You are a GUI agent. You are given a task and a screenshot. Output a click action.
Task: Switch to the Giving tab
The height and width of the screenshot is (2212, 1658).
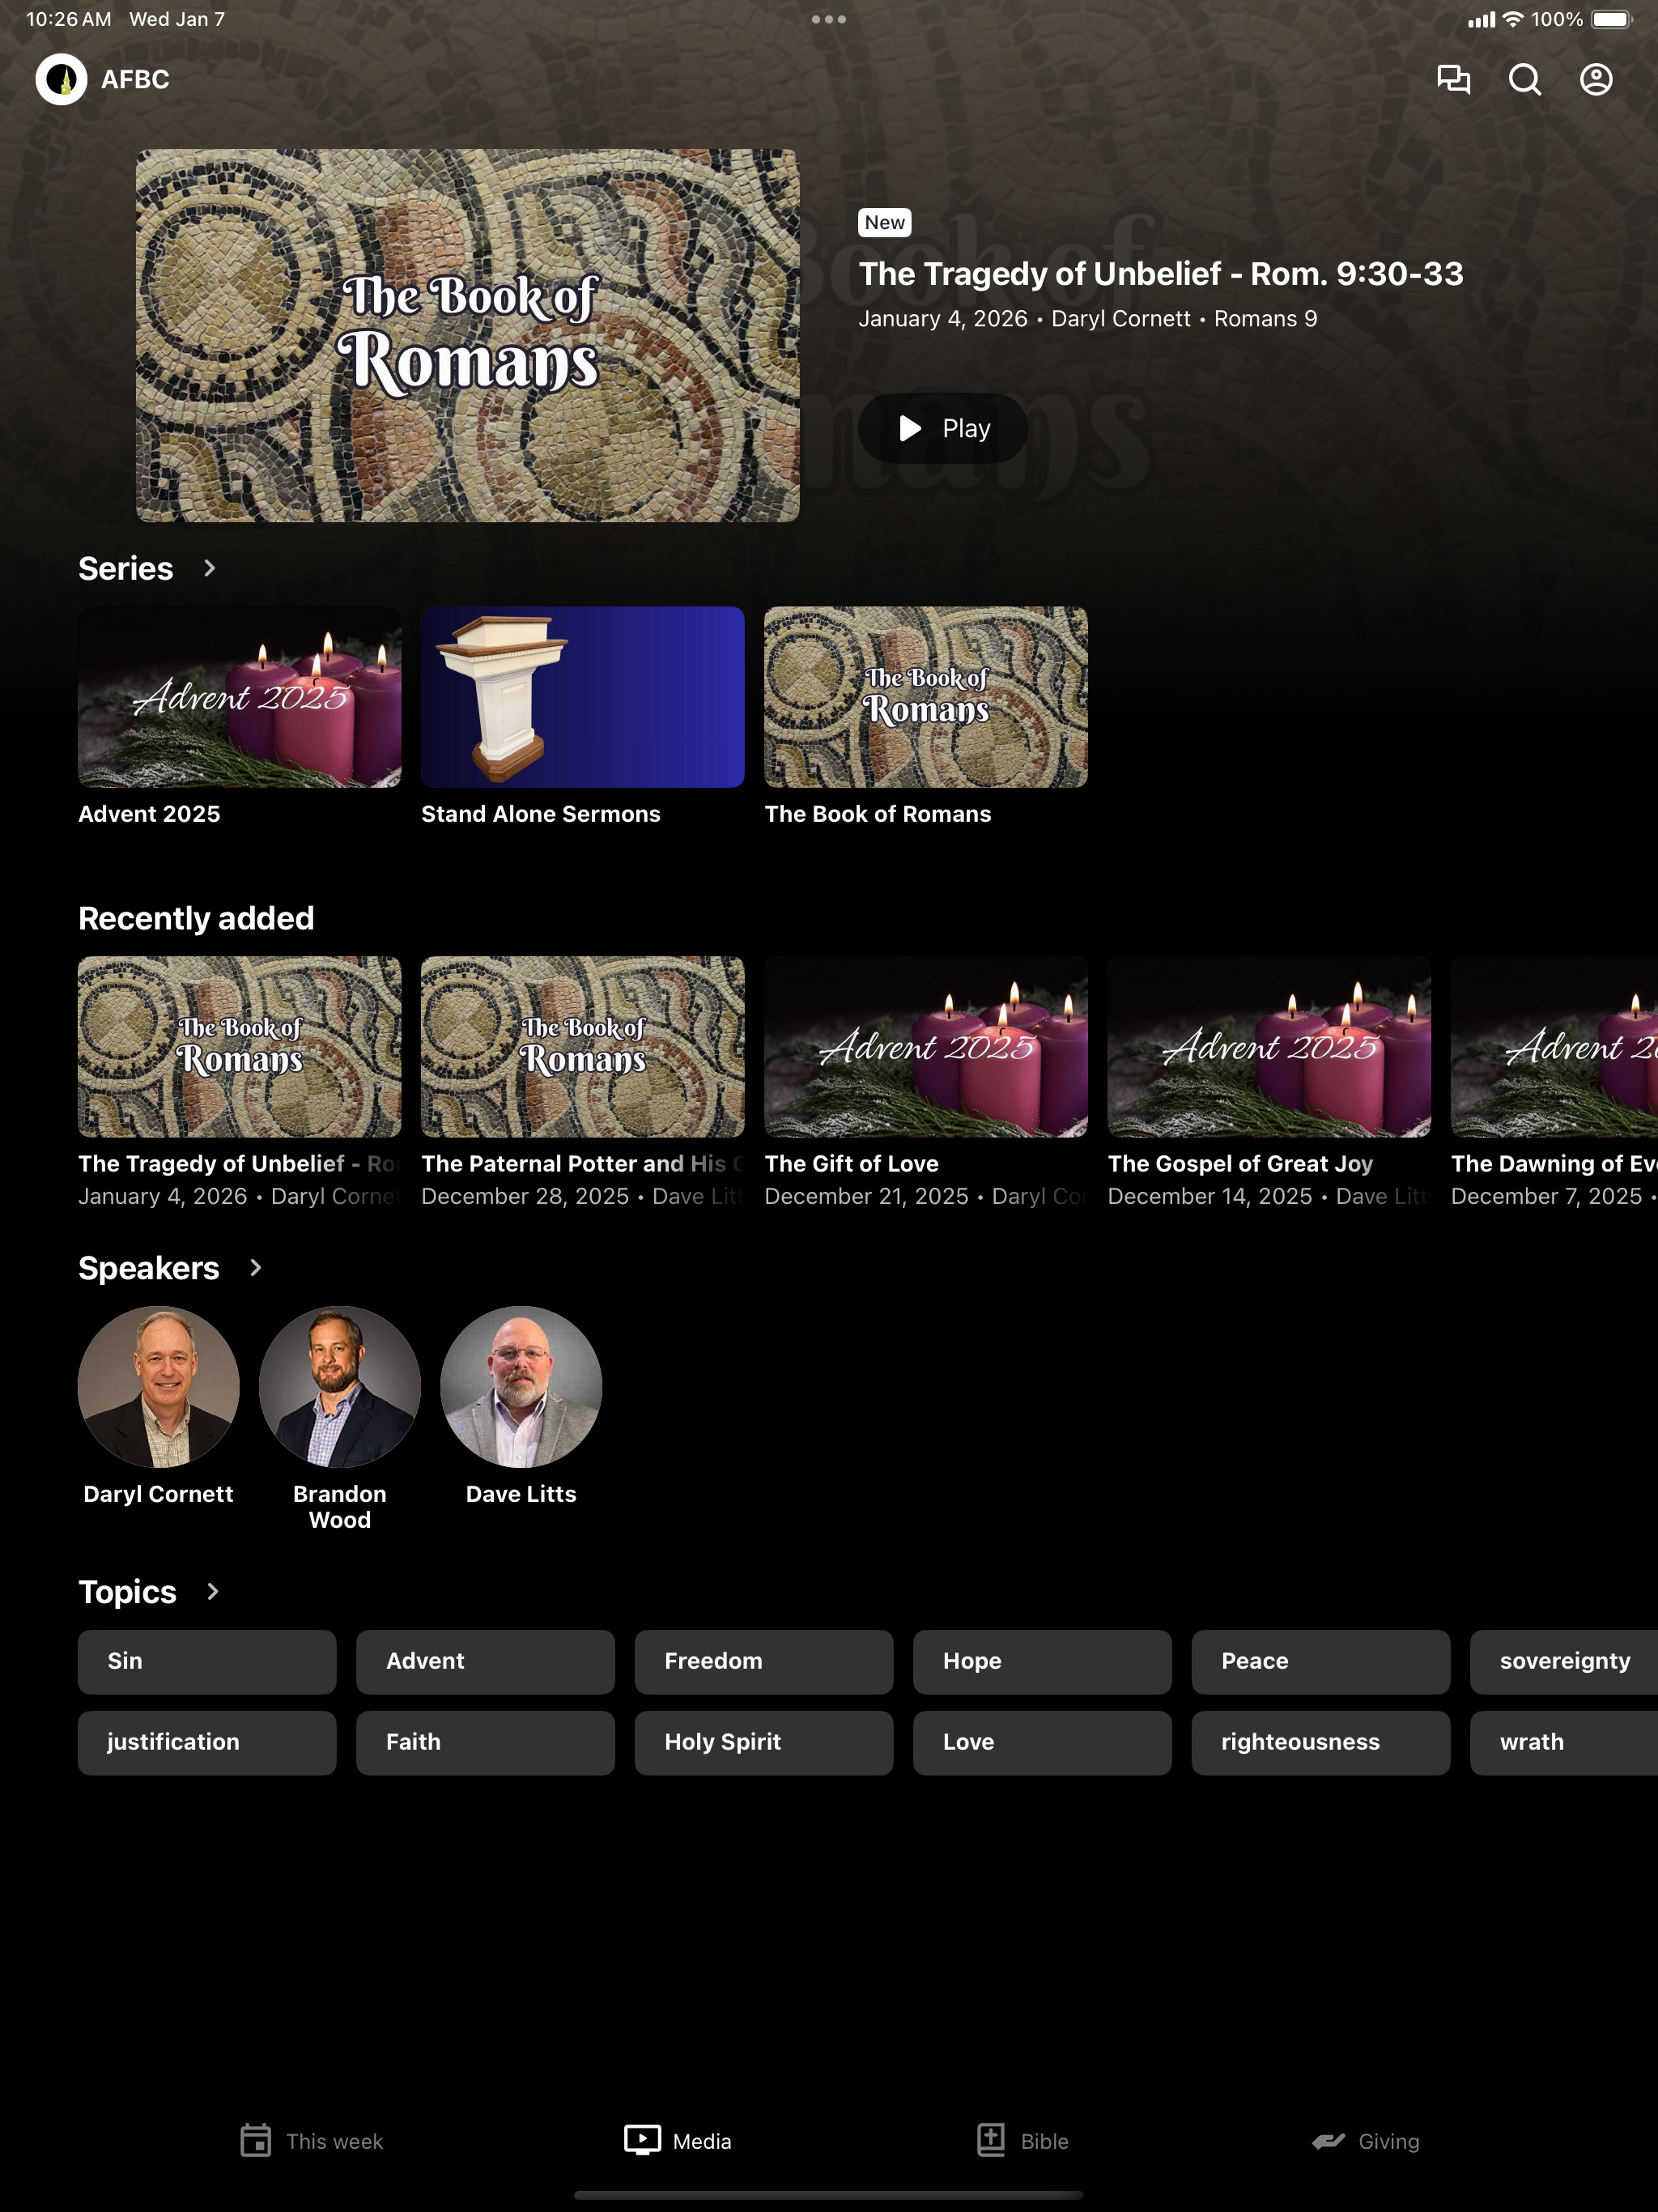(x=1366, y=2141)
